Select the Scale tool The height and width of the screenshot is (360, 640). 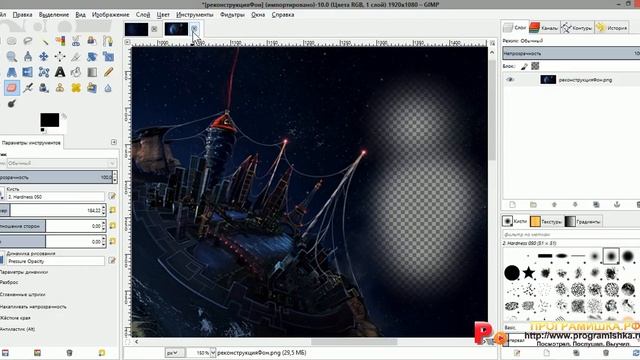tap(108, 57)
